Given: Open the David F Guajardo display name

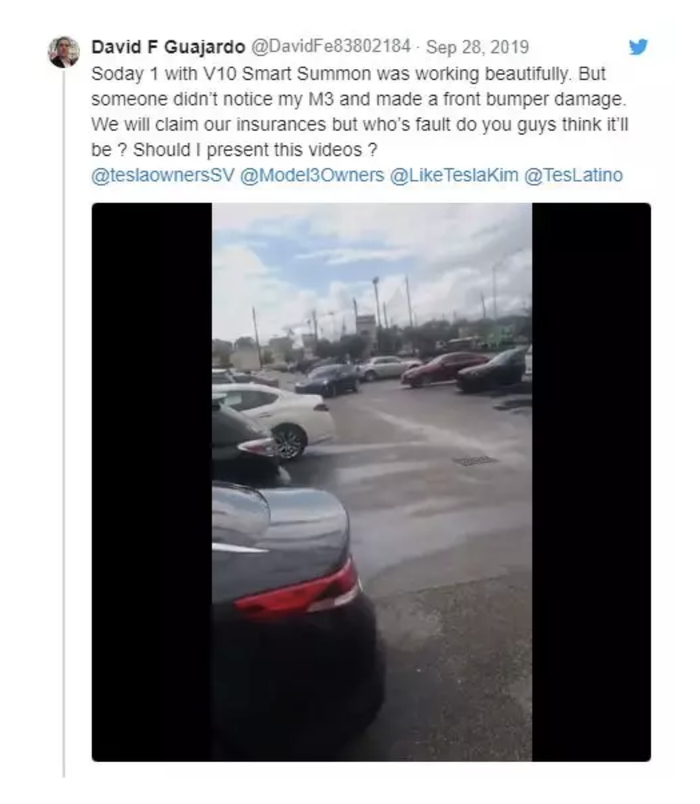Looking at the screenshot, I should pyautogui.click(x=168, y=47).
